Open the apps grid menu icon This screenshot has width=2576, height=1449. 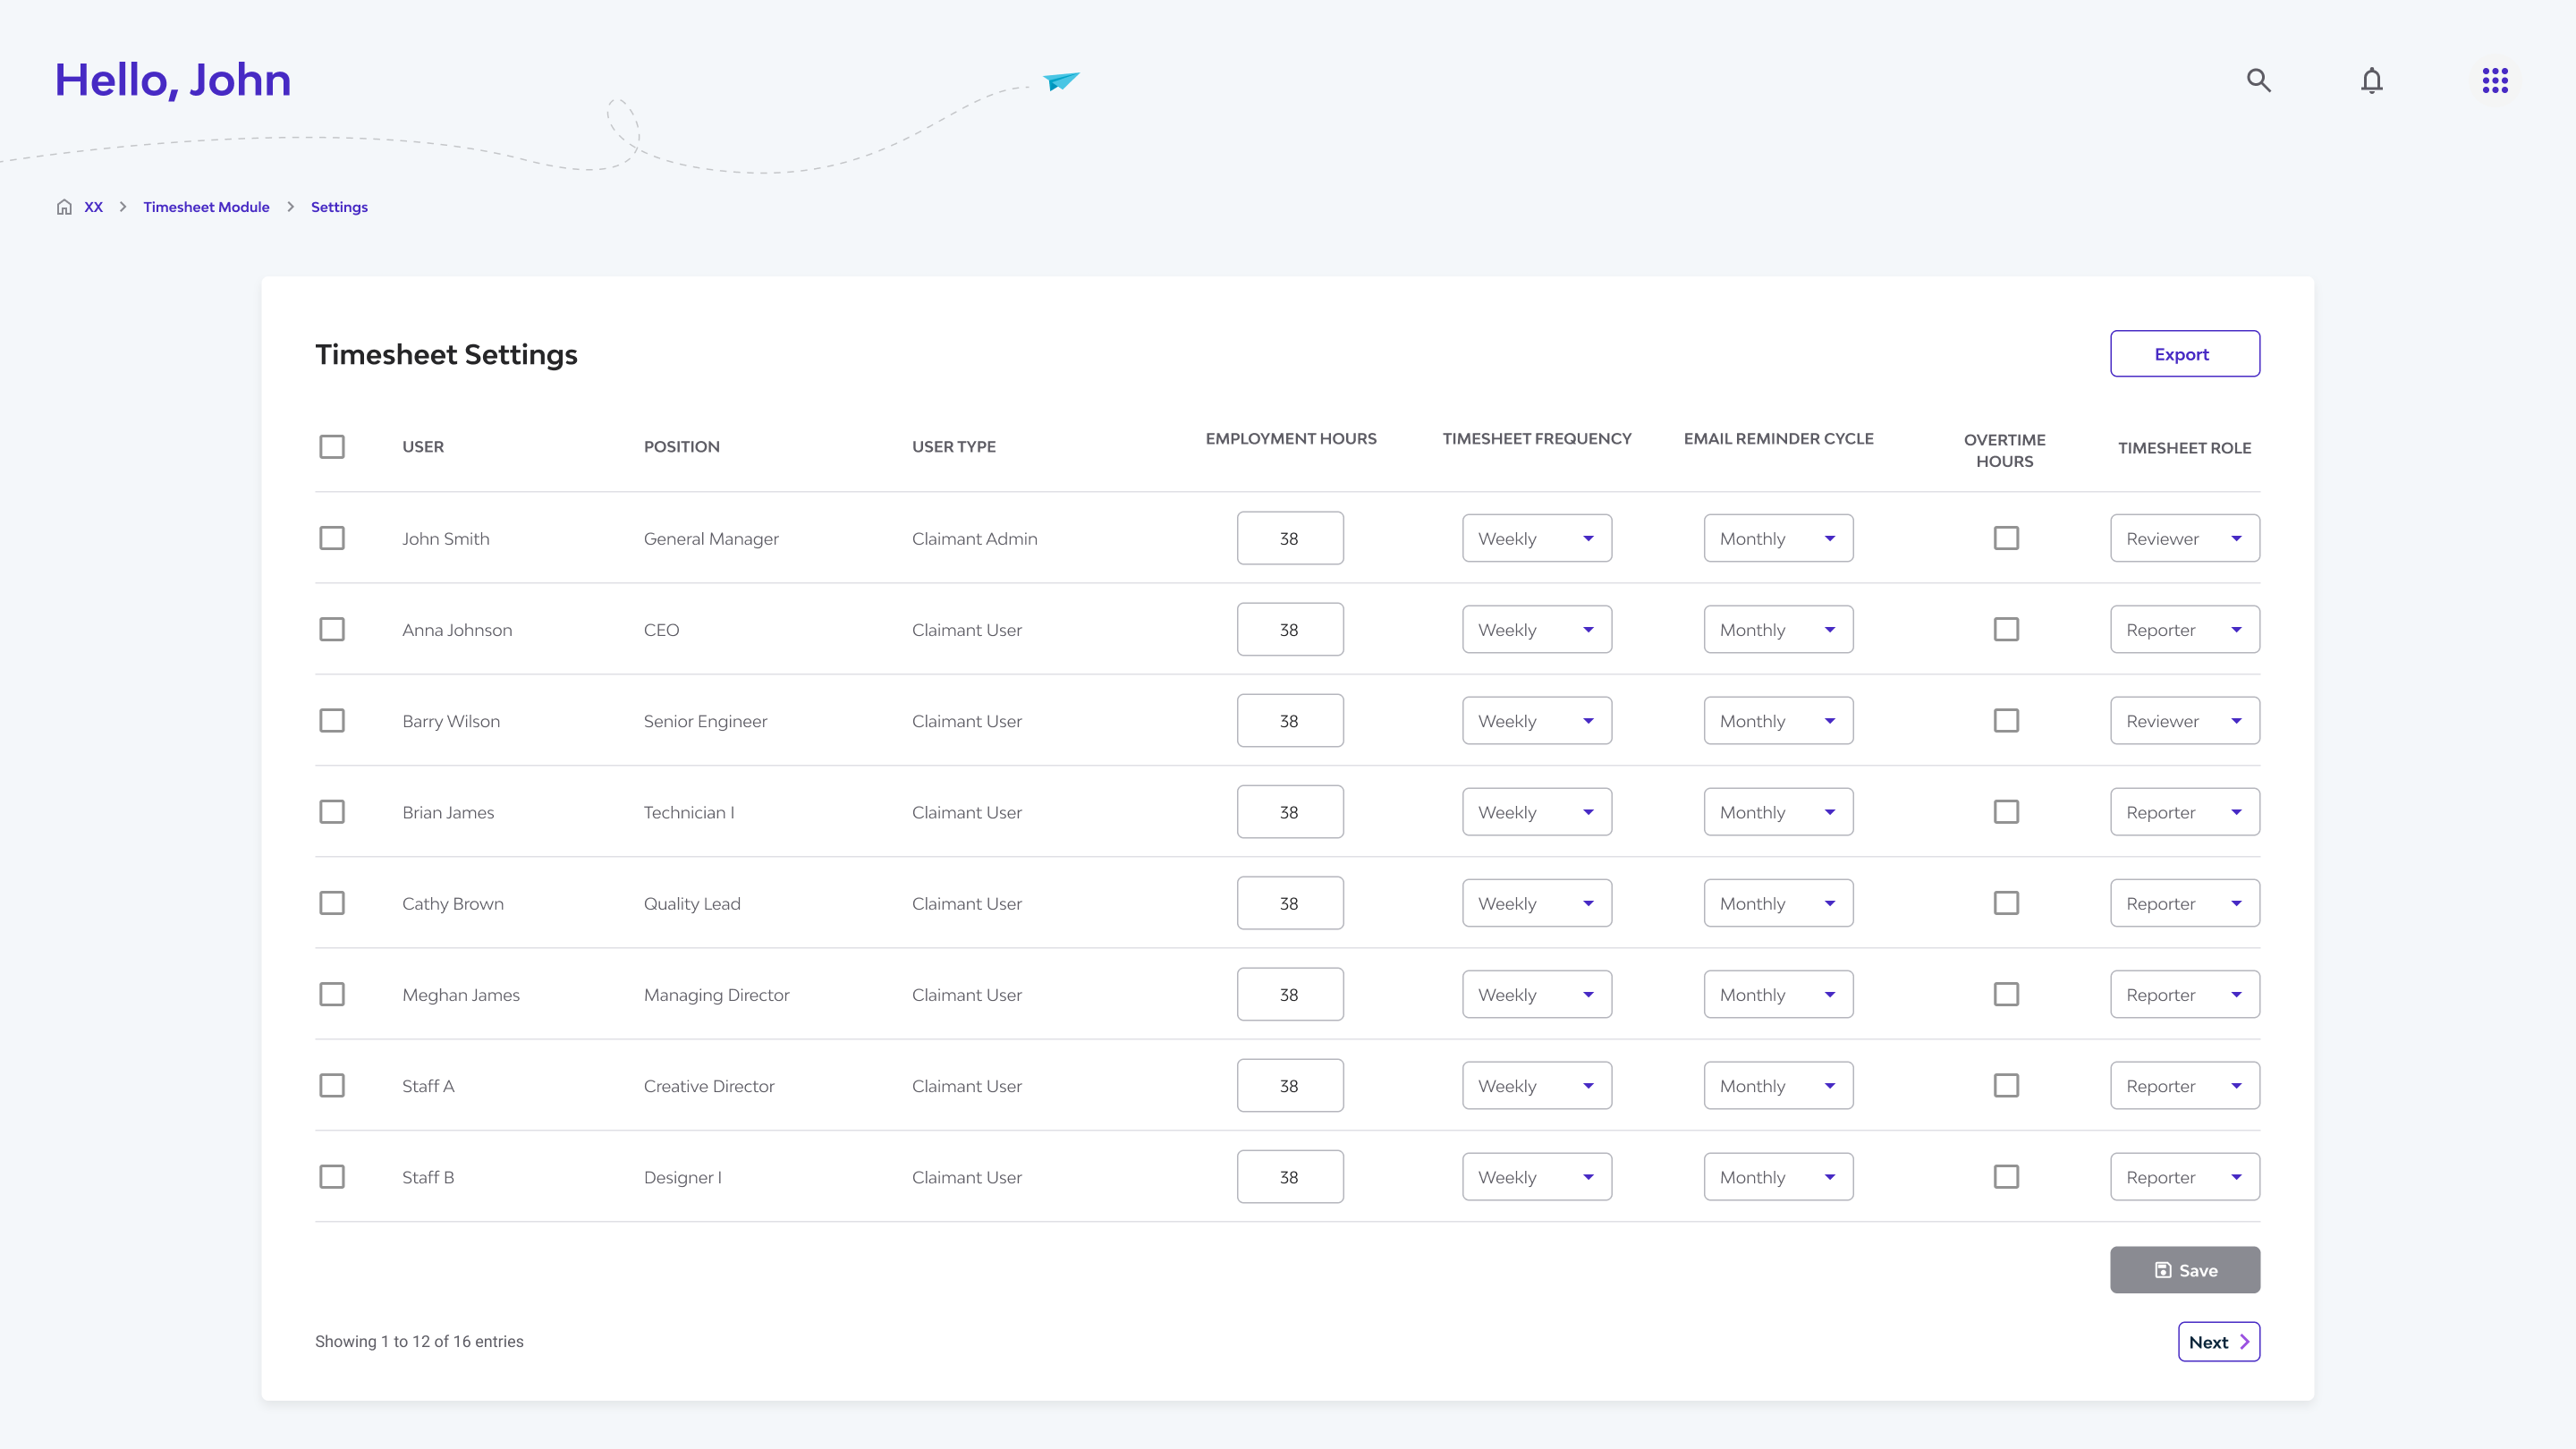coord(2494,80)
